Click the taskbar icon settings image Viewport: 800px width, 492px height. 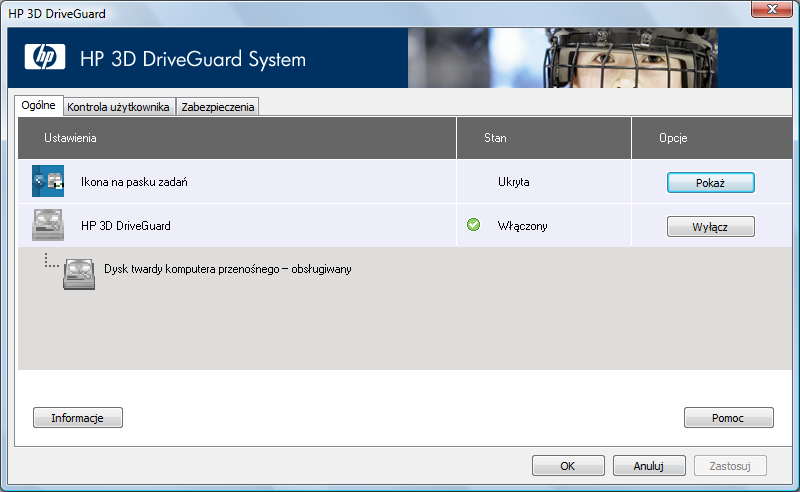48,181
